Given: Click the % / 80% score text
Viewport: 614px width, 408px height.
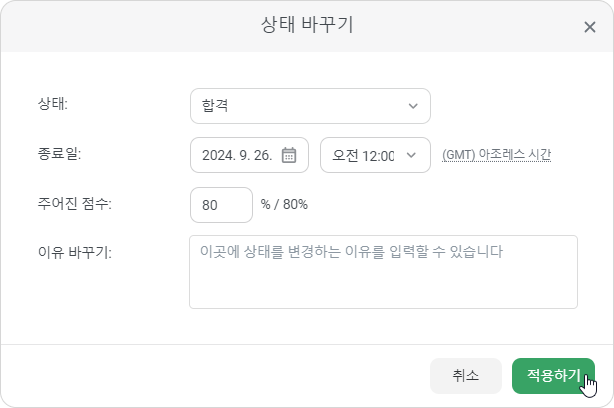Looking at the screenshot, I should pos(284,204).
